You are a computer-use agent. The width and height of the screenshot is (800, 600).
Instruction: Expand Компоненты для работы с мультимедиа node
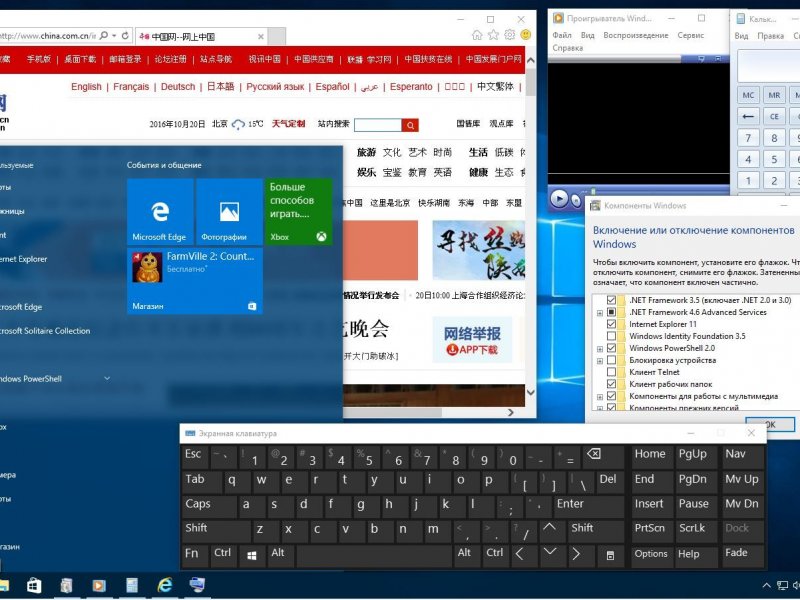[x=600, y=397]
